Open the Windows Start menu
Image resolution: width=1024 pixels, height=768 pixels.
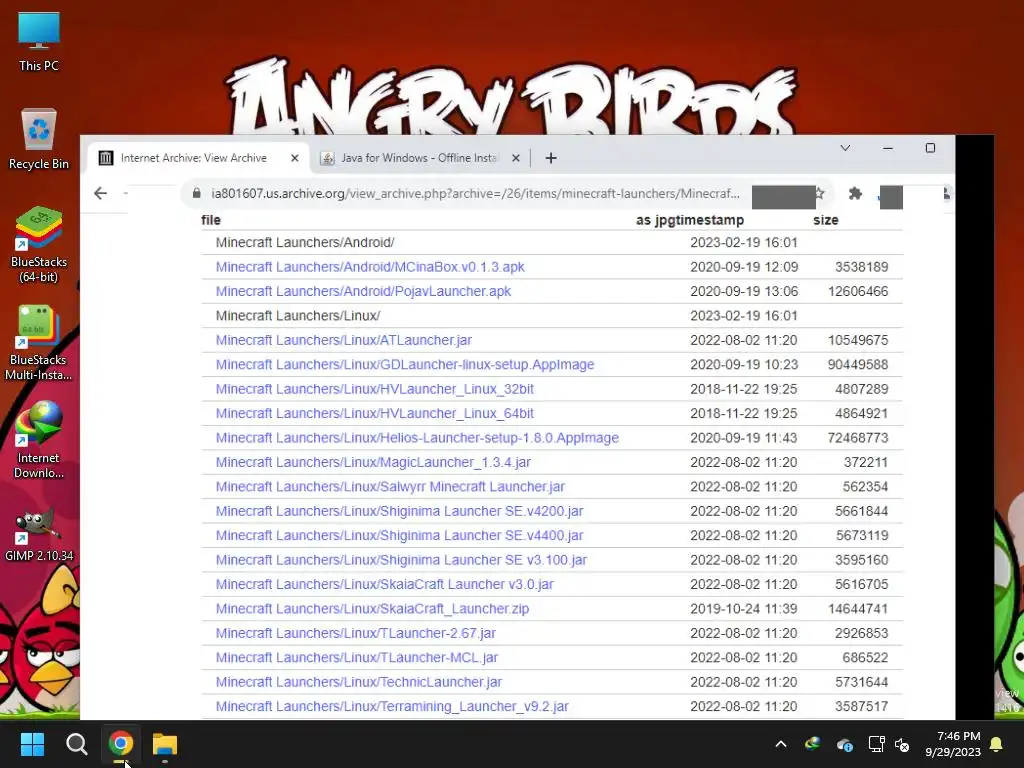pos(32,744)
